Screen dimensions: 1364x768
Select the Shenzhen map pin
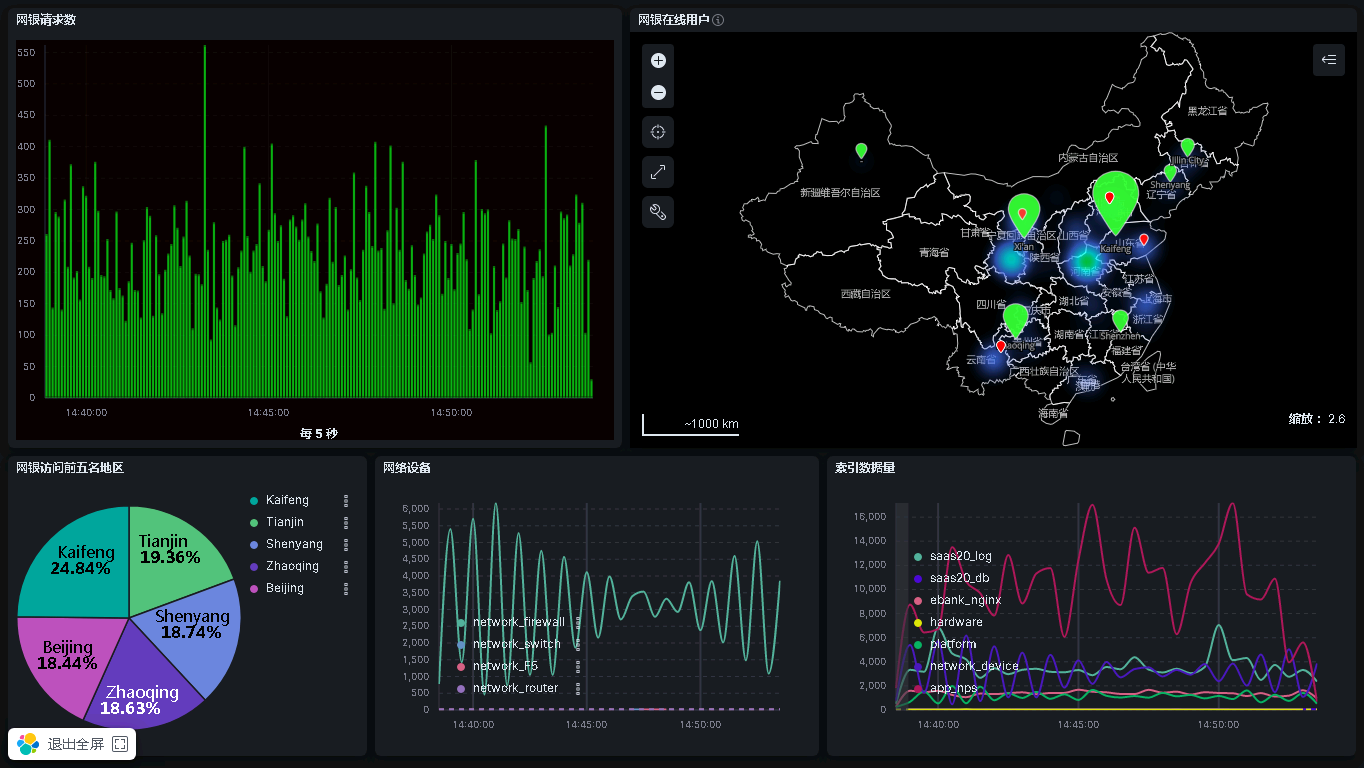tap(1121, 320)
